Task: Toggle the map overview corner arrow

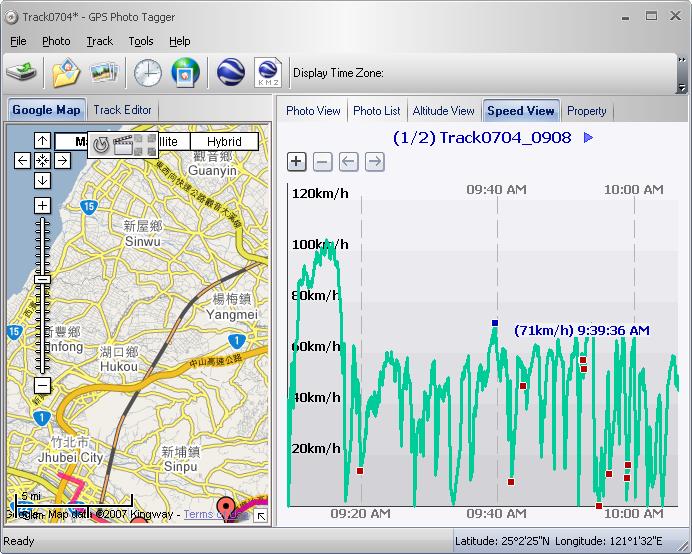Action: point(261,516)
